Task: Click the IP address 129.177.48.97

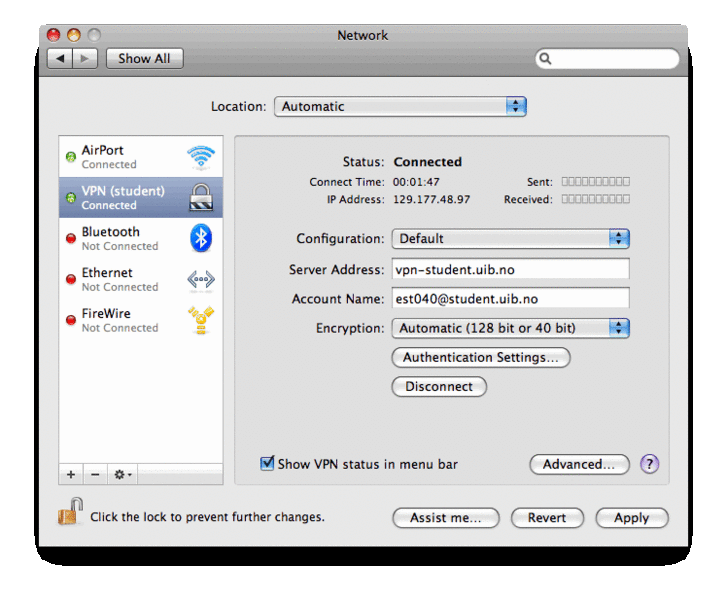Action: click(431, 199)
